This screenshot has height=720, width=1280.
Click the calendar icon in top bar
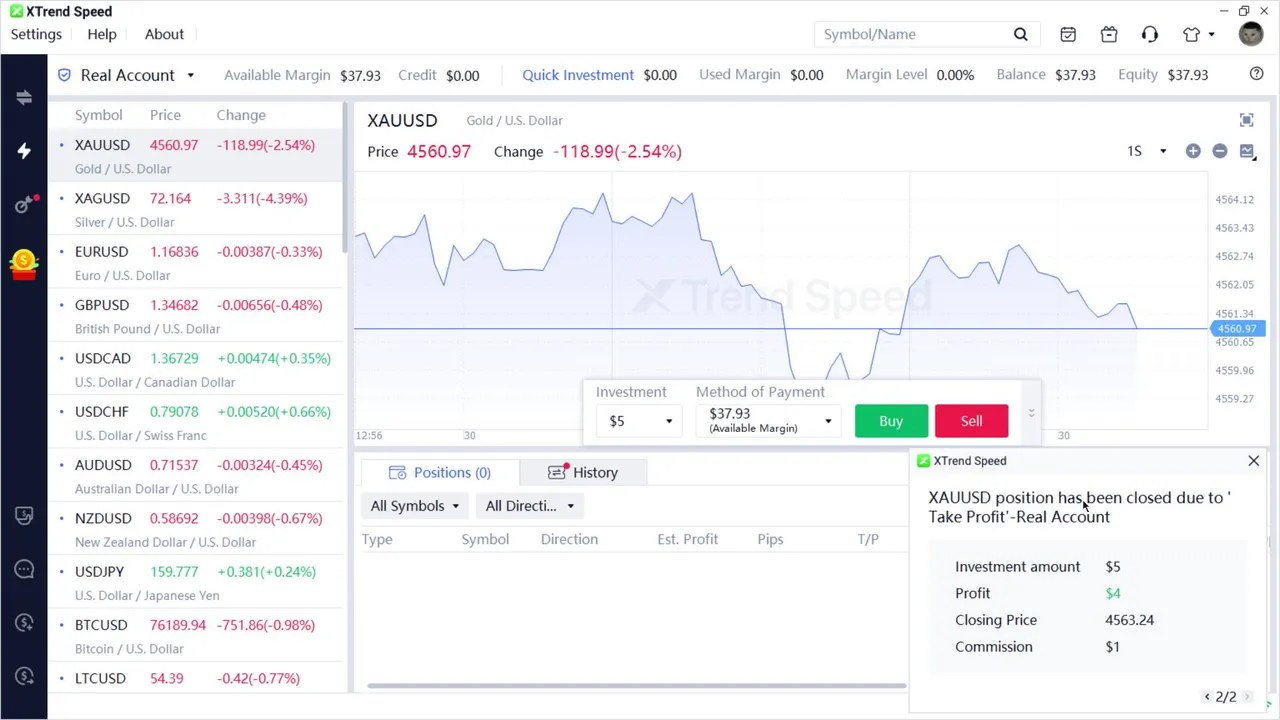click(x=1068, y=34)
